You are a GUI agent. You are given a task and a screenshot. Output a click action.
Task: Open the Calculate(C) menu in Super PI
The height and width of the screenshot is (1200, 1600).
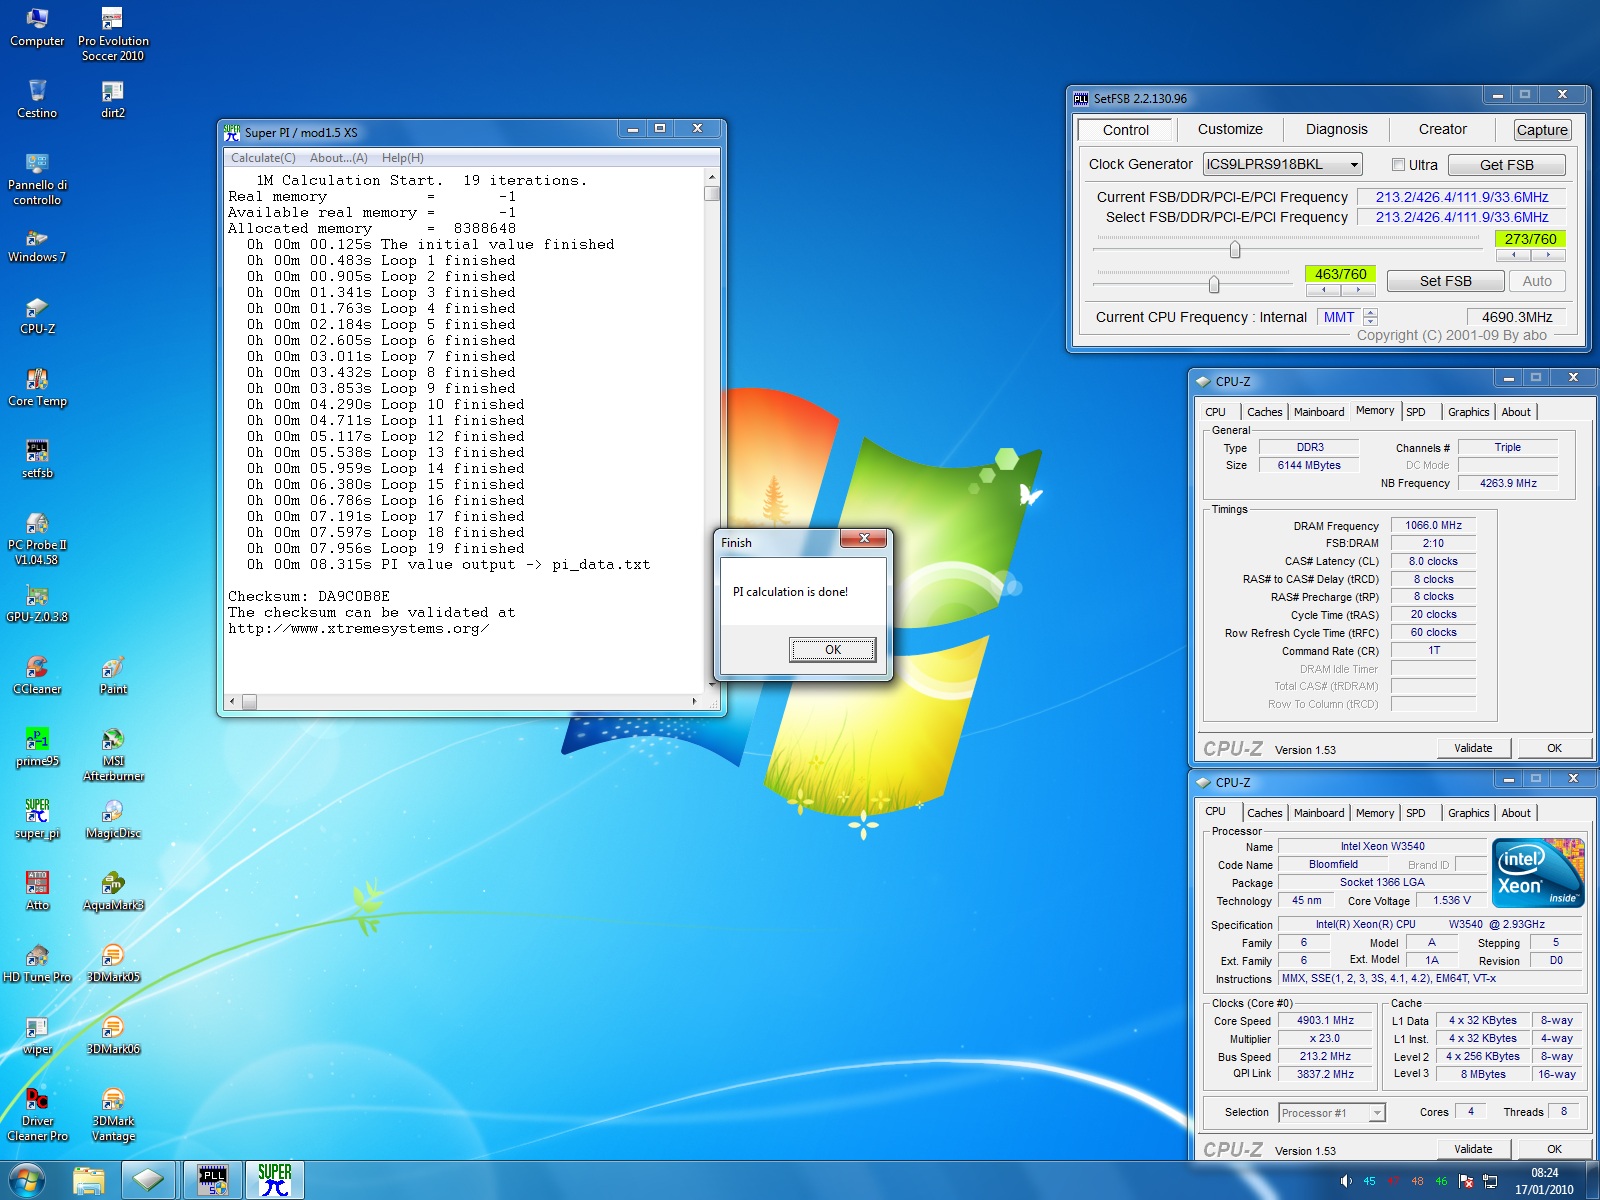point(263,158)
